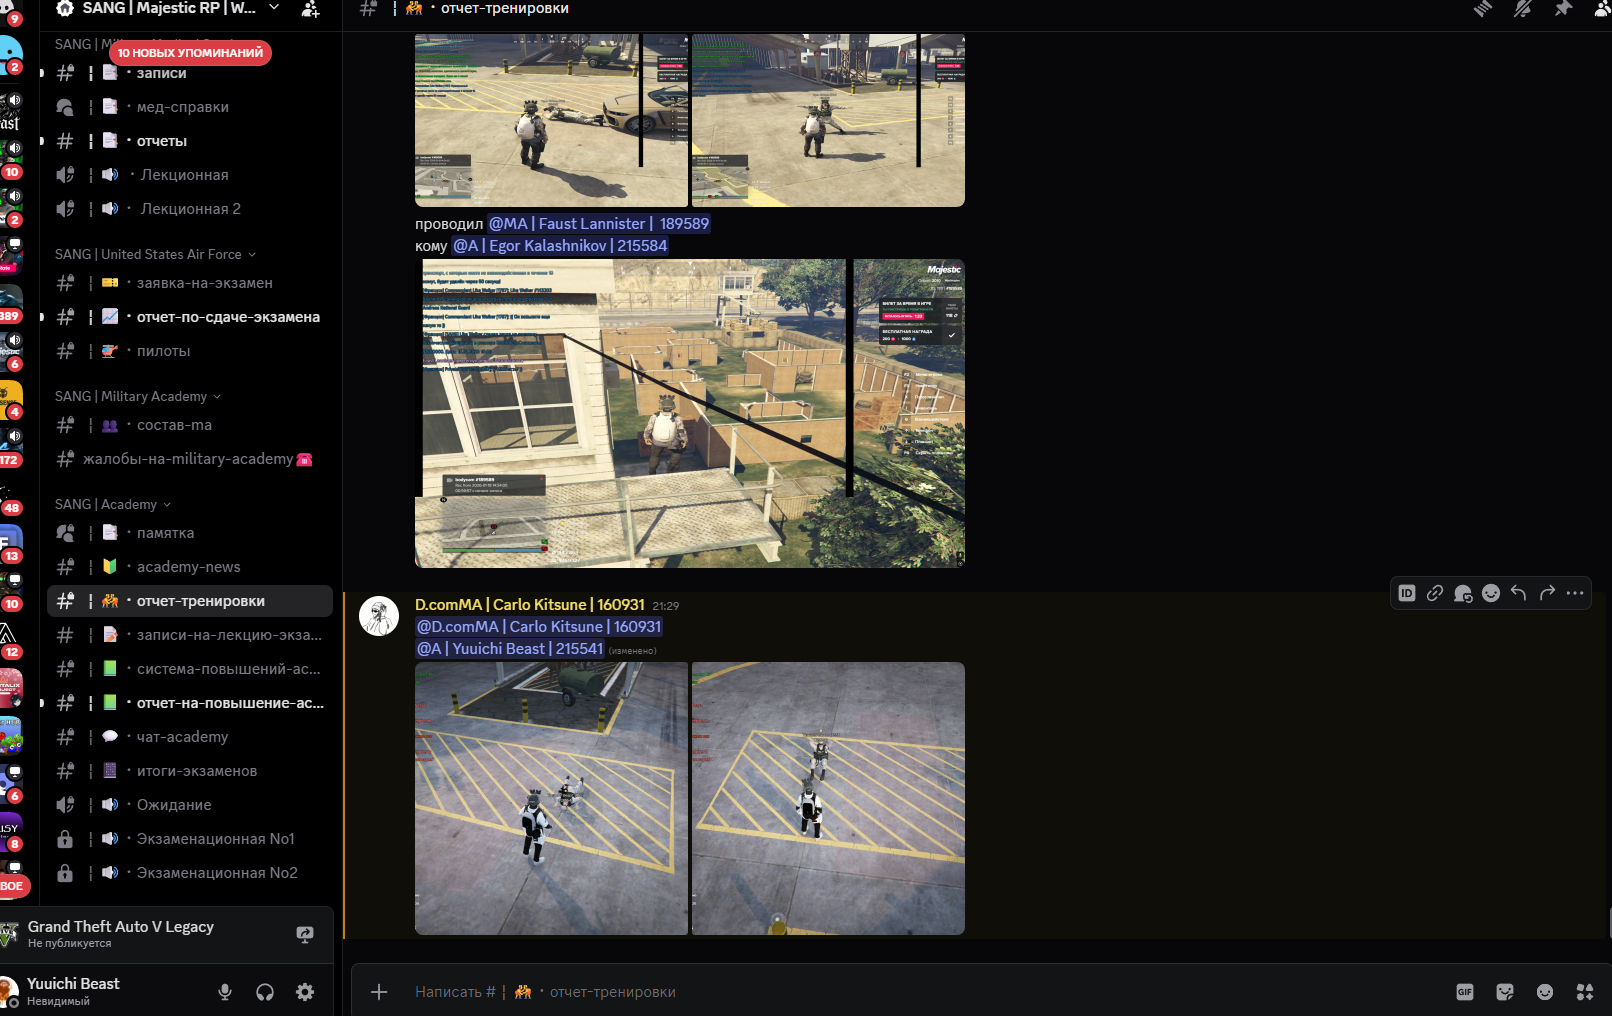Join the Экзаменационная No1 locked voice channel

[x=190, y=839]
